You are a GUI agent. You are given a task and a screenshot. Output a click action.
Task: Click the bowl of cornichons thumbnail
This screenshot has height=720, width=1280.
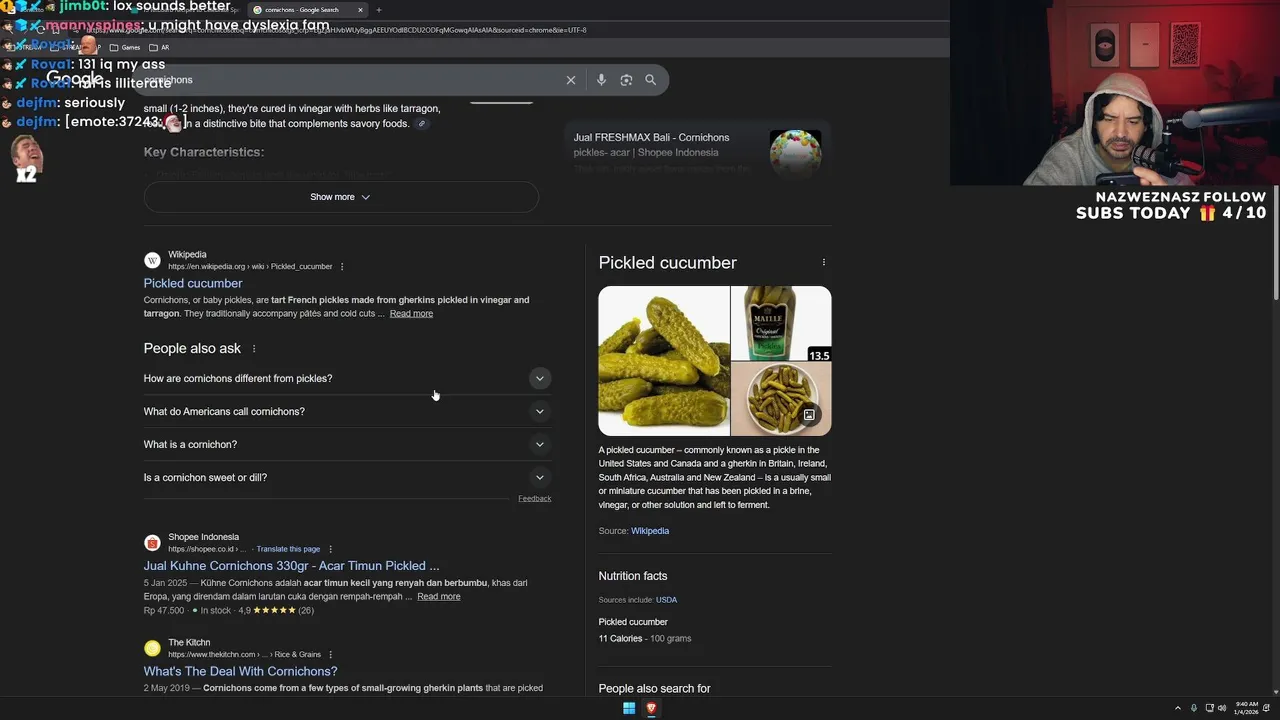point(781,398)
